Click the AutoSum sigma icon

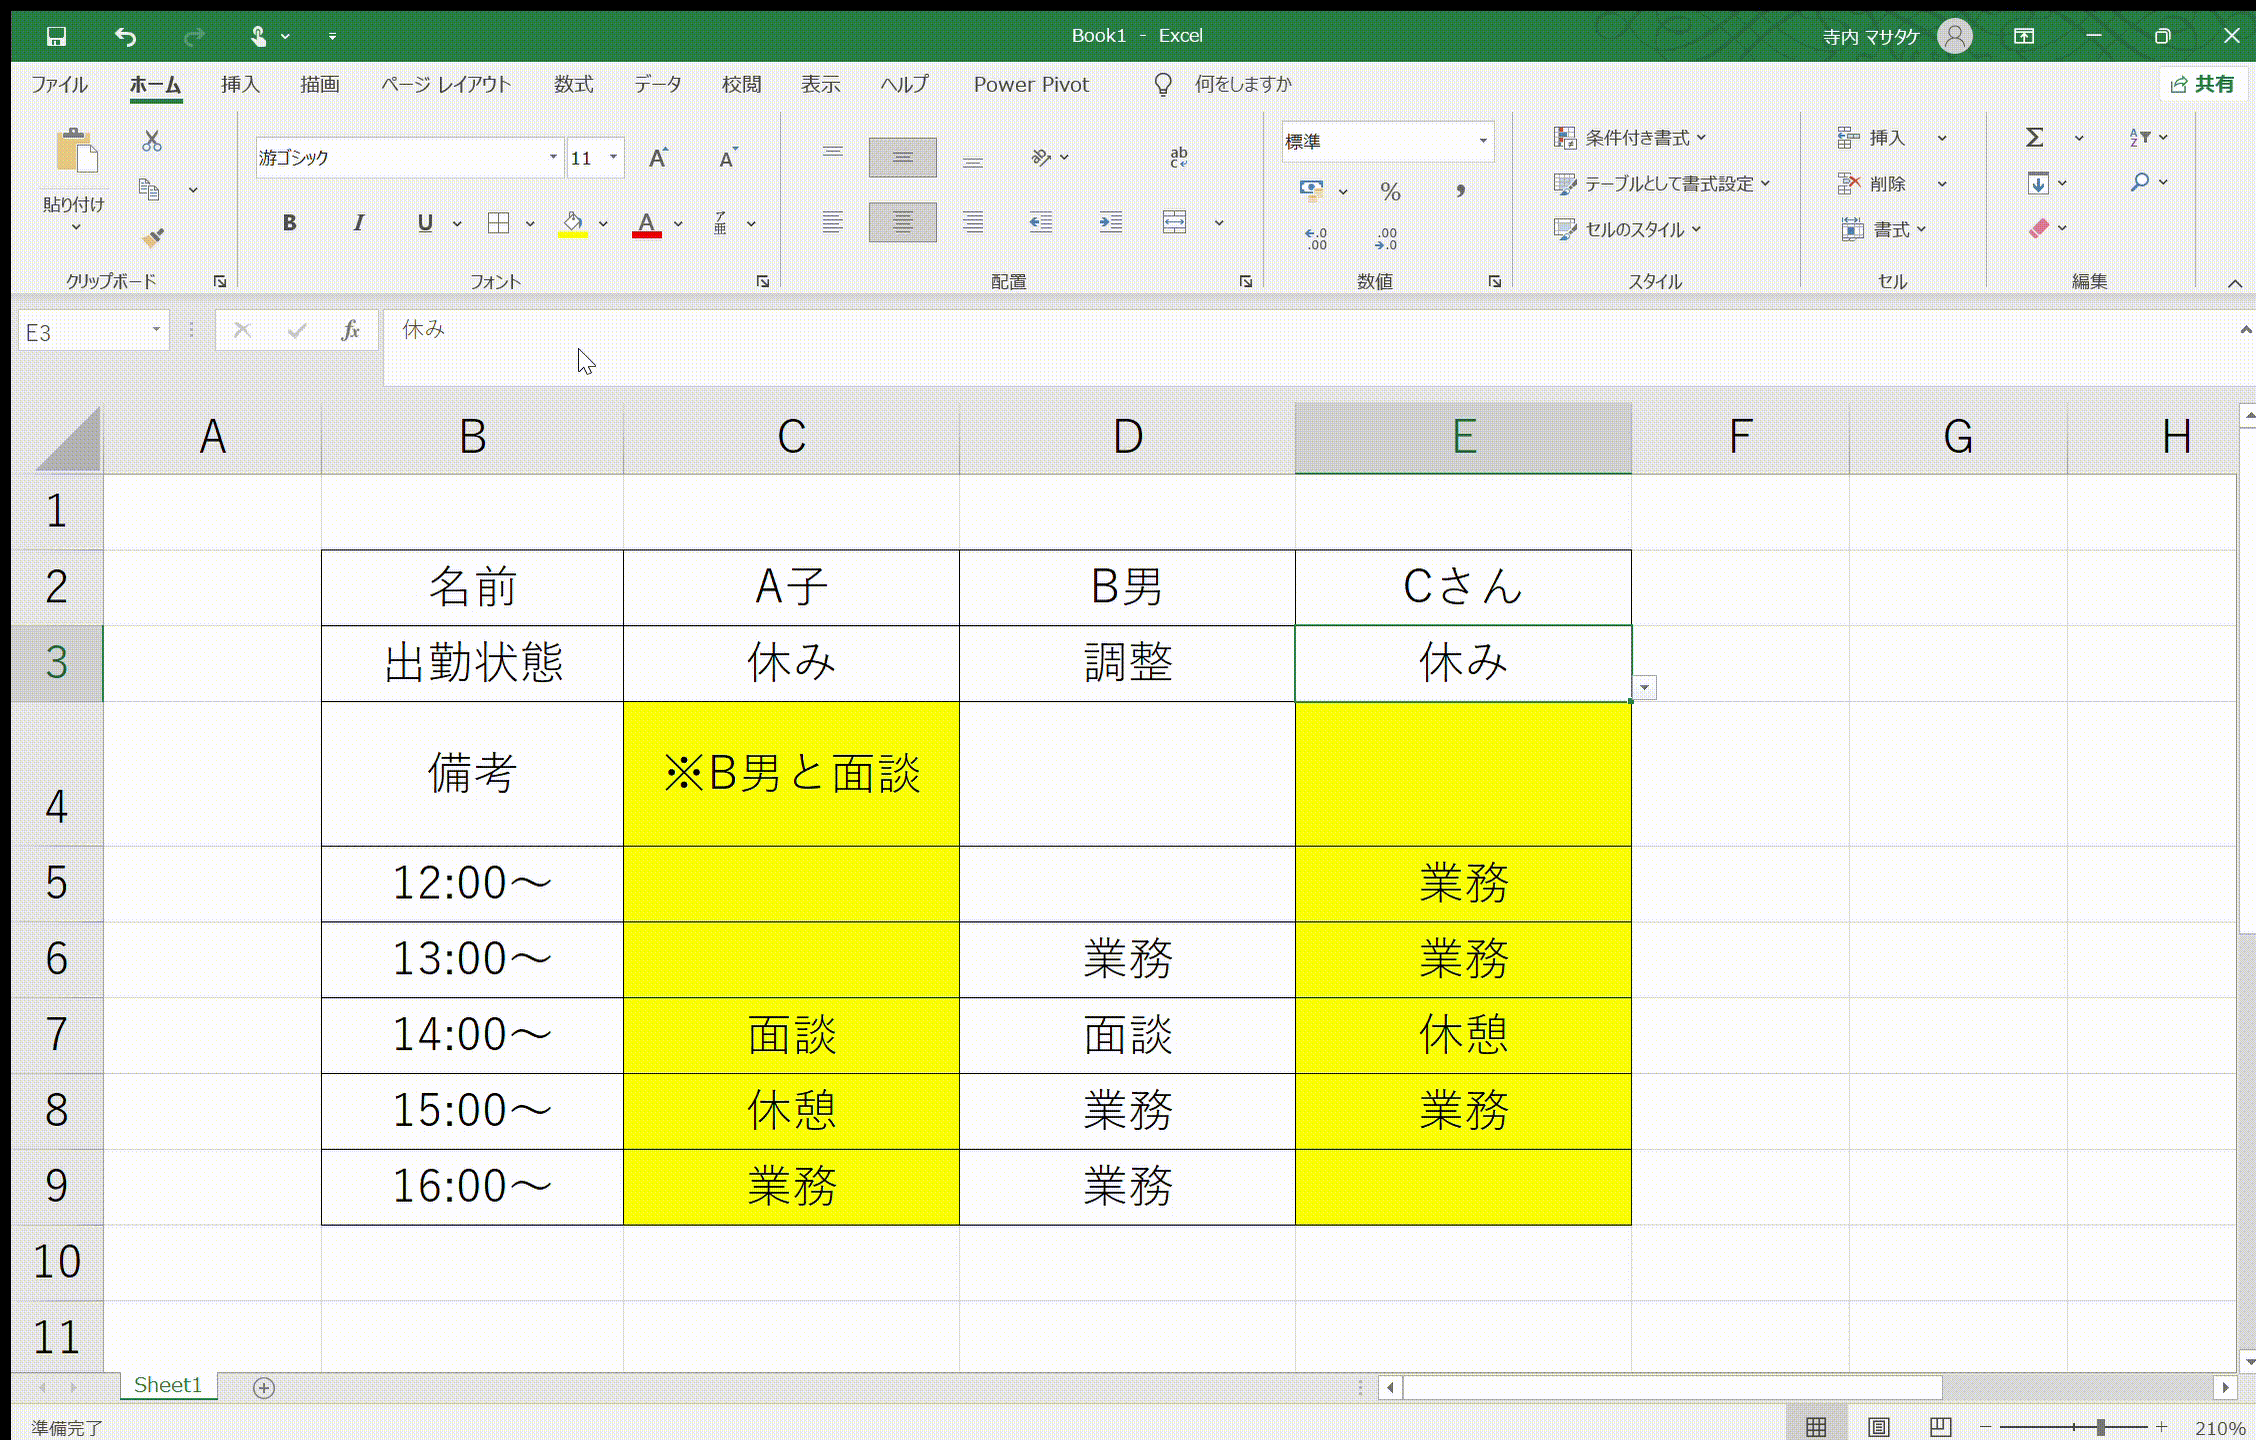[2034, 137]
